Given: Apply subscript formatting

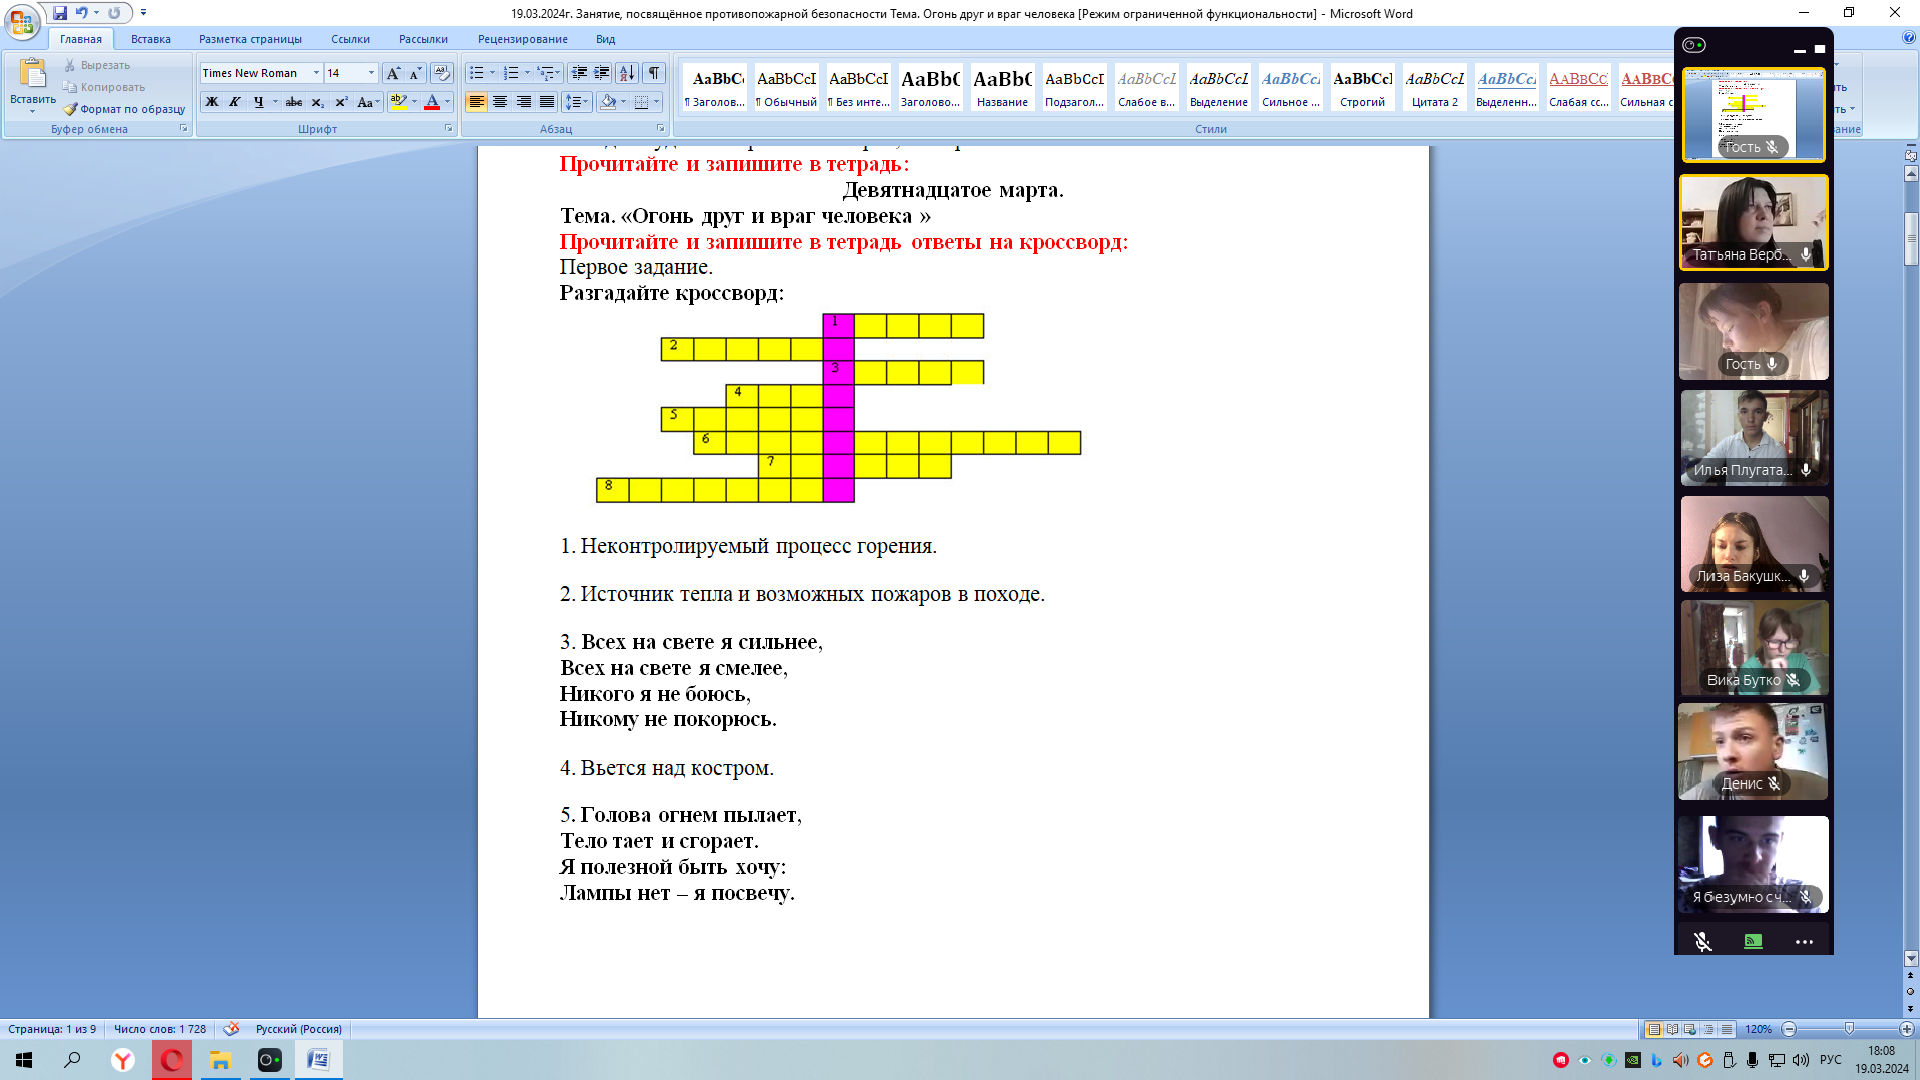Looking at the screenshot, I should 318,102.
